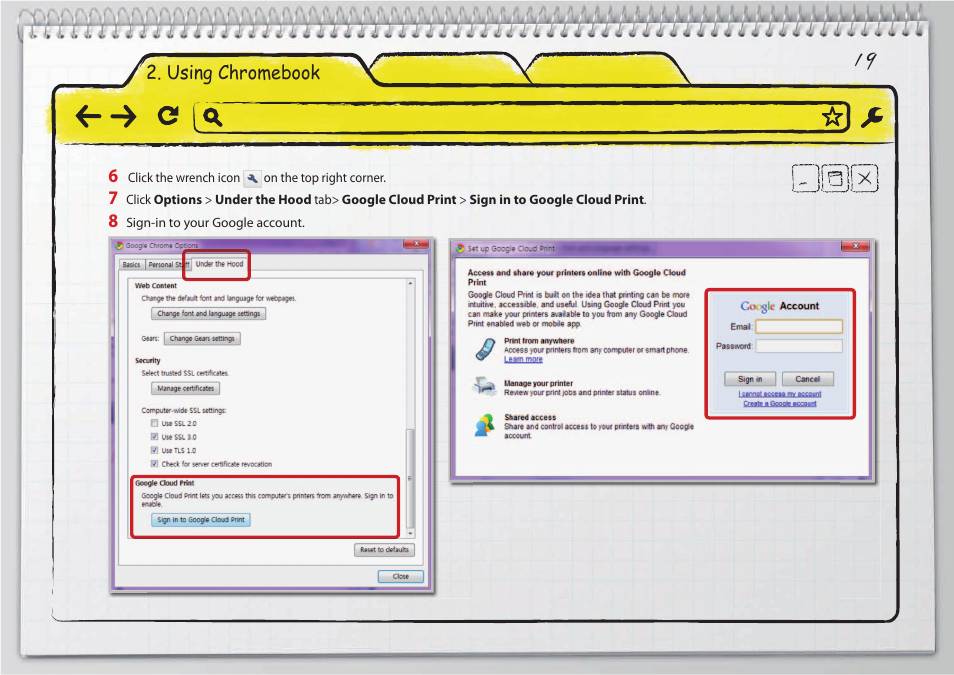Click the inline wrench icon in step 6
Image resolution: width=954 pixels, height=675 pixels.
pyautogui.click(x=252, y=178)
